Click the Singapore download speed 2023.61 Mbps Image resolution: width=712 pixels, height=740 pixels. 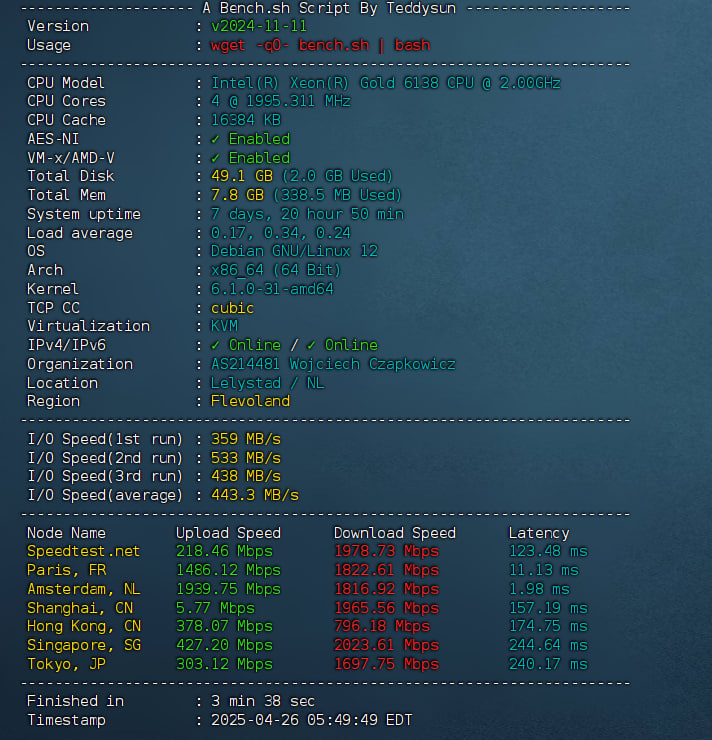tap(387, 645)
